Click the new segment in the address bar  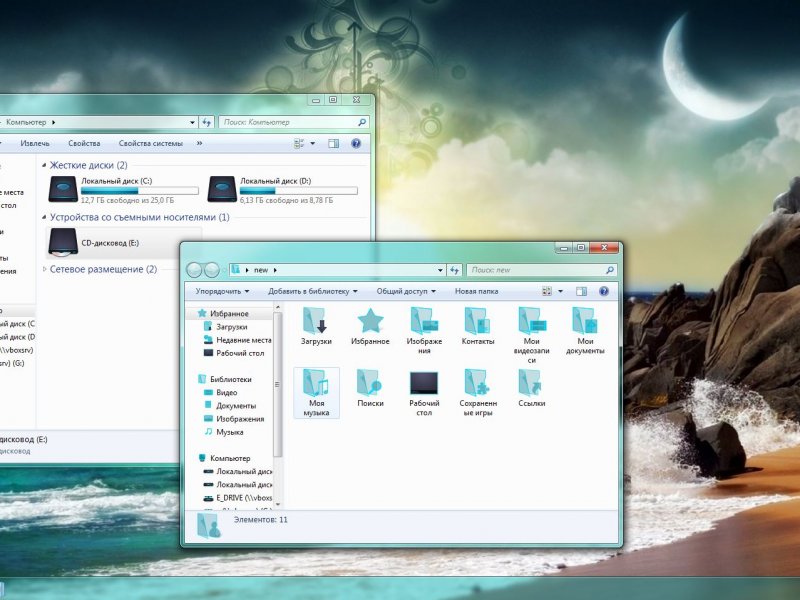(261, 270)
